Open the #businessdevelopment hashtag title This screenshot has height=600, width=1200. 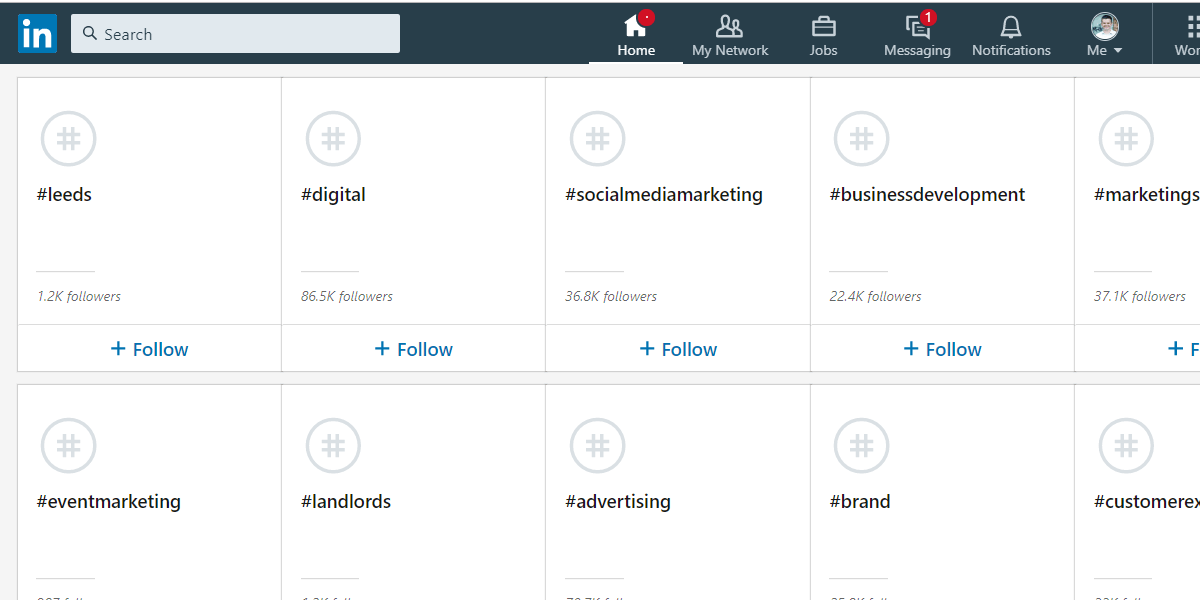click(x=927, y=195)
